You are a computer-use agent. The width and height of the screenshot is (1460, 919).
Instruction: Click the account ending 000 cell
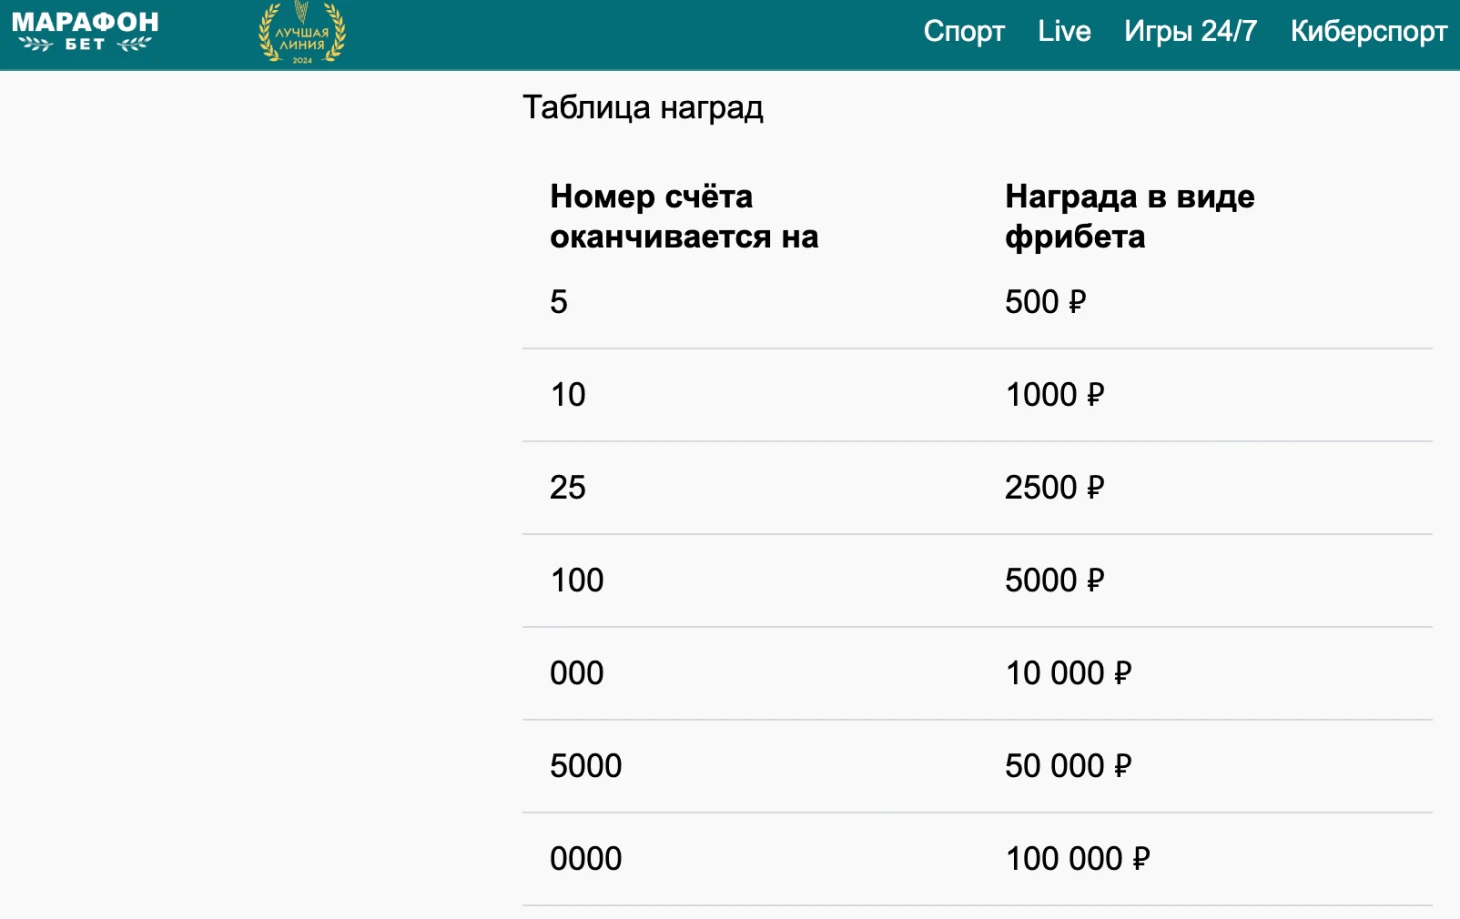(577, 674)
